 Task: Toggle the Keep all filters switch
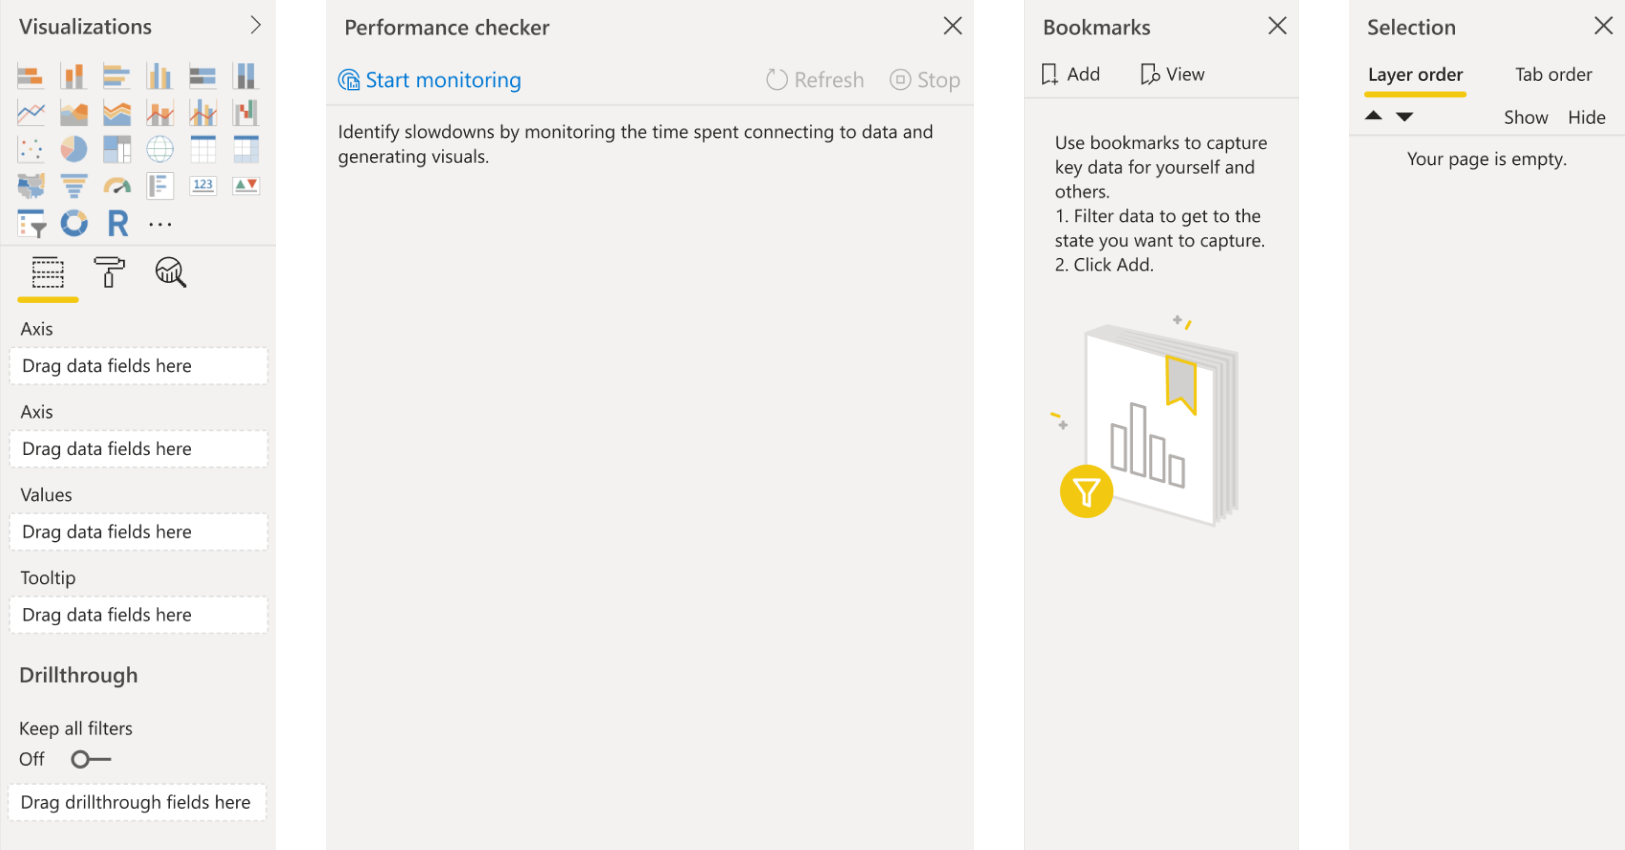[90, 759]
